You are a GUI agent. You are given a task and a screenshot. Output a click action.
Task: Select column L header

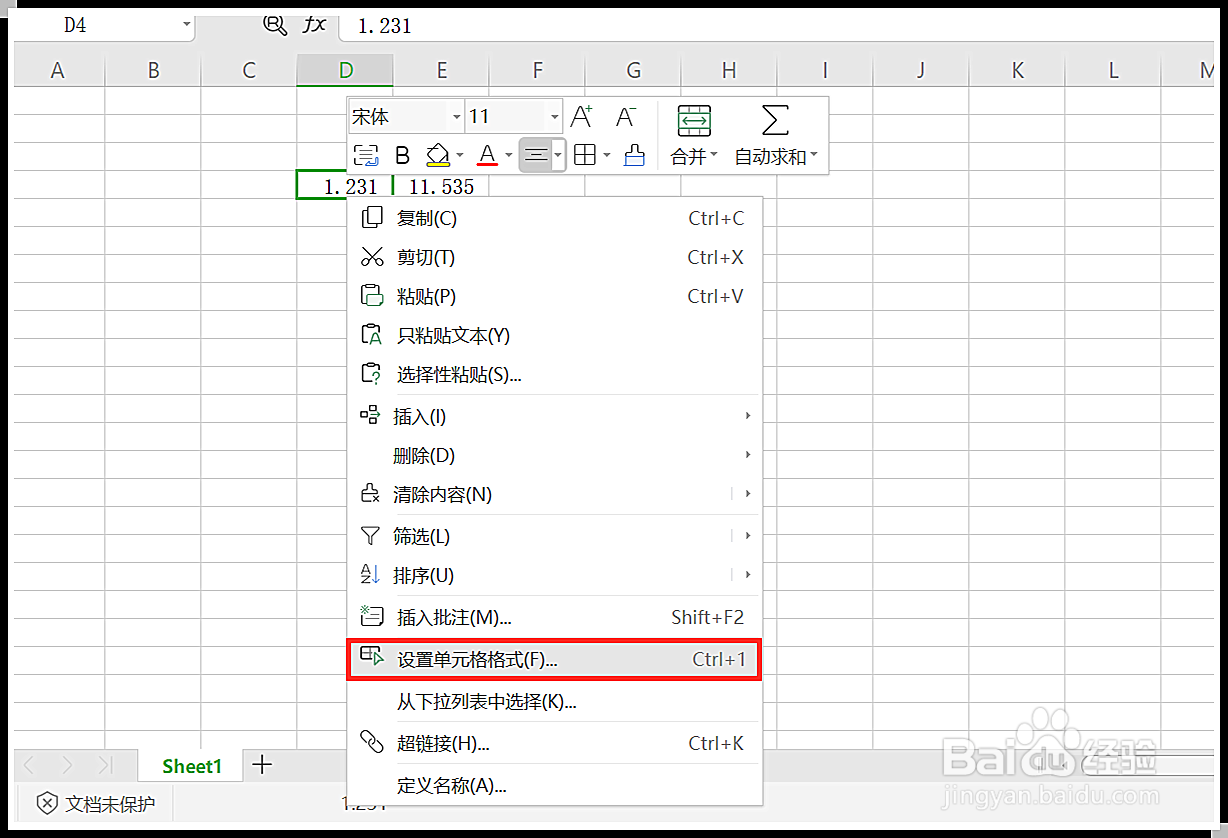(1113, 70)
